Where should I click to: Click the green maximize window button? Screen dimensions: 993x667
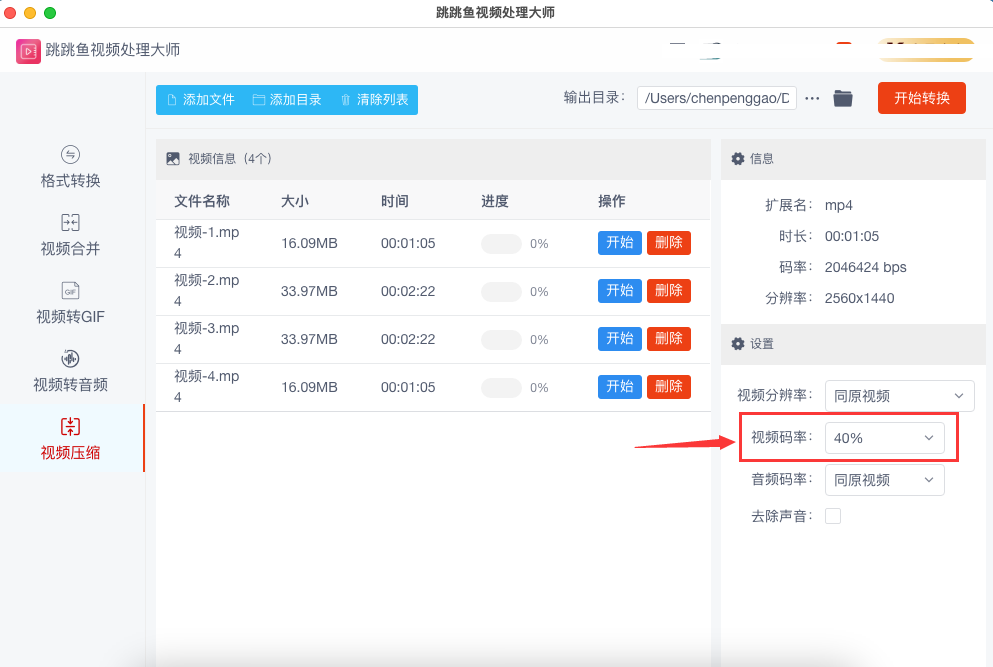pyautogui.click(x=50, y=13)
